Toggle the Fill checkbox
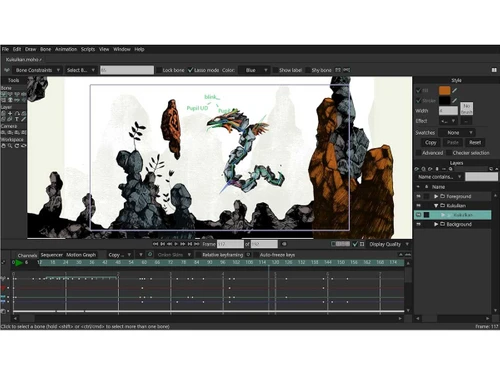The width and height of the screenshot is (500, 375). pos(418,90)
